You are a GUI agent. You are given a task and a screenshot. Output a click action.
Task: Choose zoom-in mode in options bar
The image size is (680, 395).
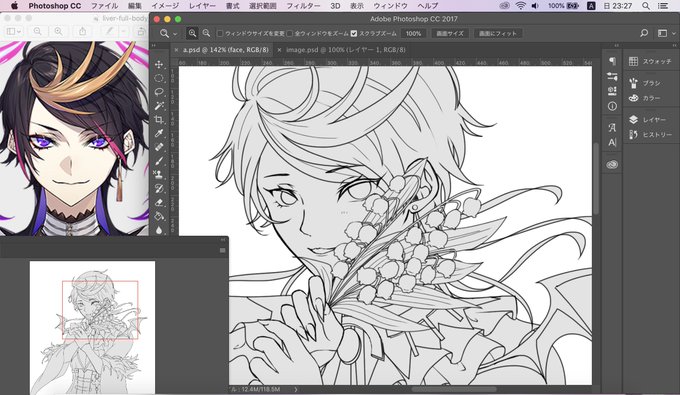[192, 33]
